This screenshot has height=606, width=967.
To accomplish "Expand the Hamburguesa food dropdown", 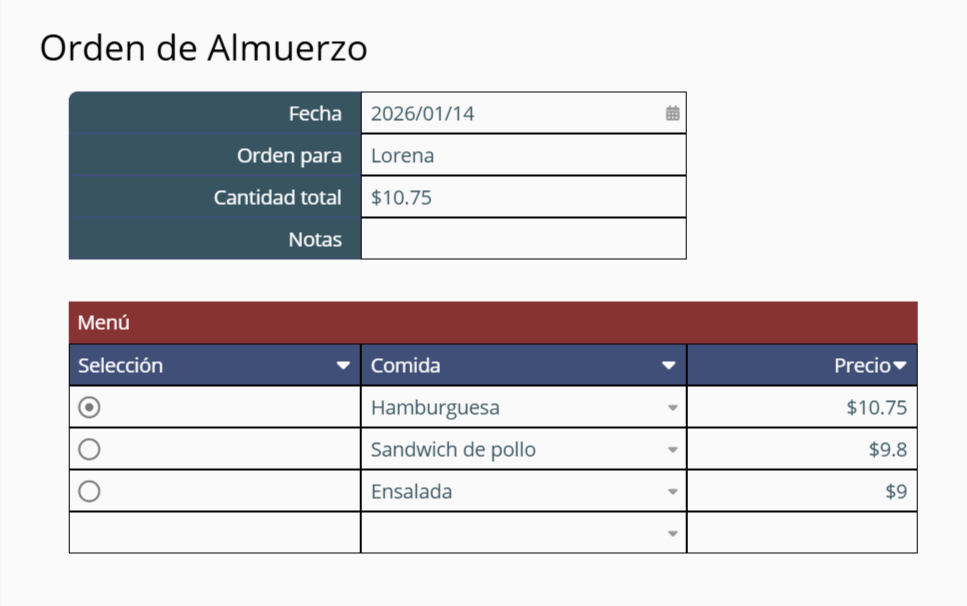I will [x=672, y=407].
